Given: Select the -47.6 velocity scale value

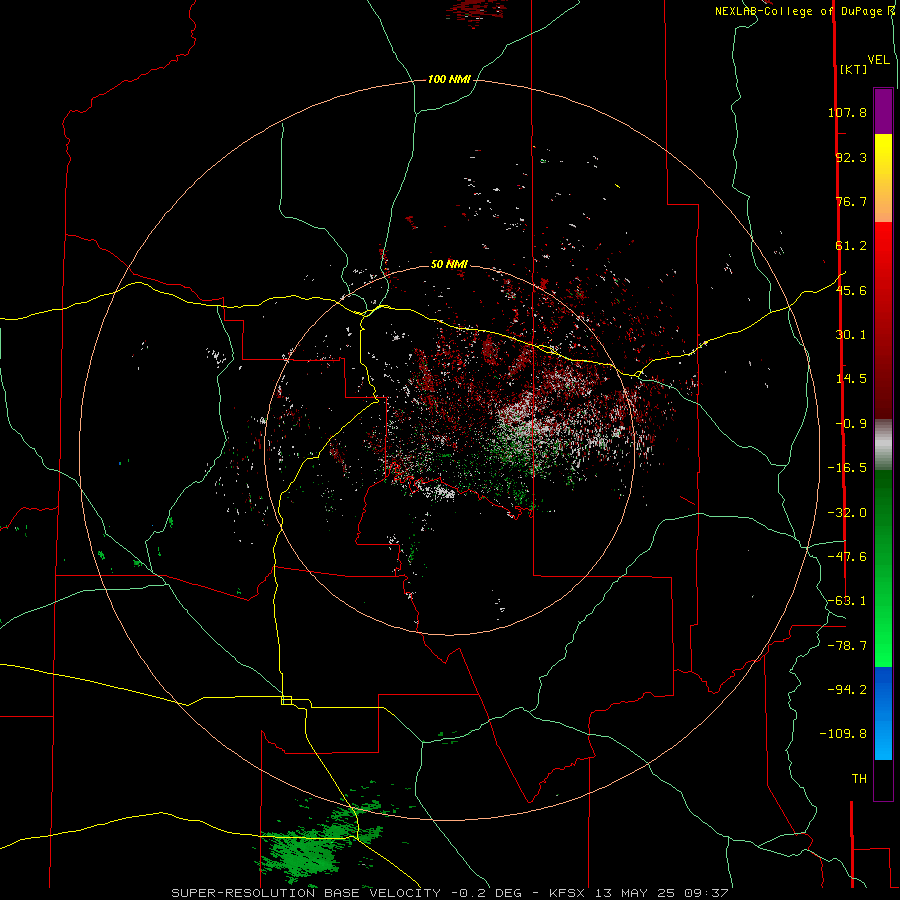Looking at the screenshot, I should point(847,557).
